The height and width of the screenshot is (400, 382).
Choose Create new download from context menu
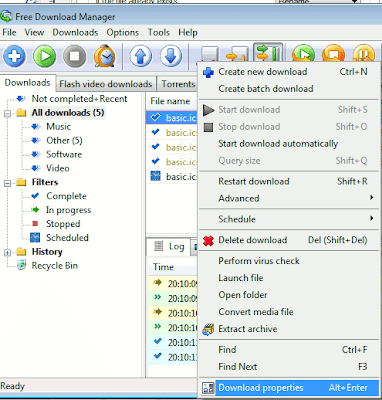[x=289, y=72]
